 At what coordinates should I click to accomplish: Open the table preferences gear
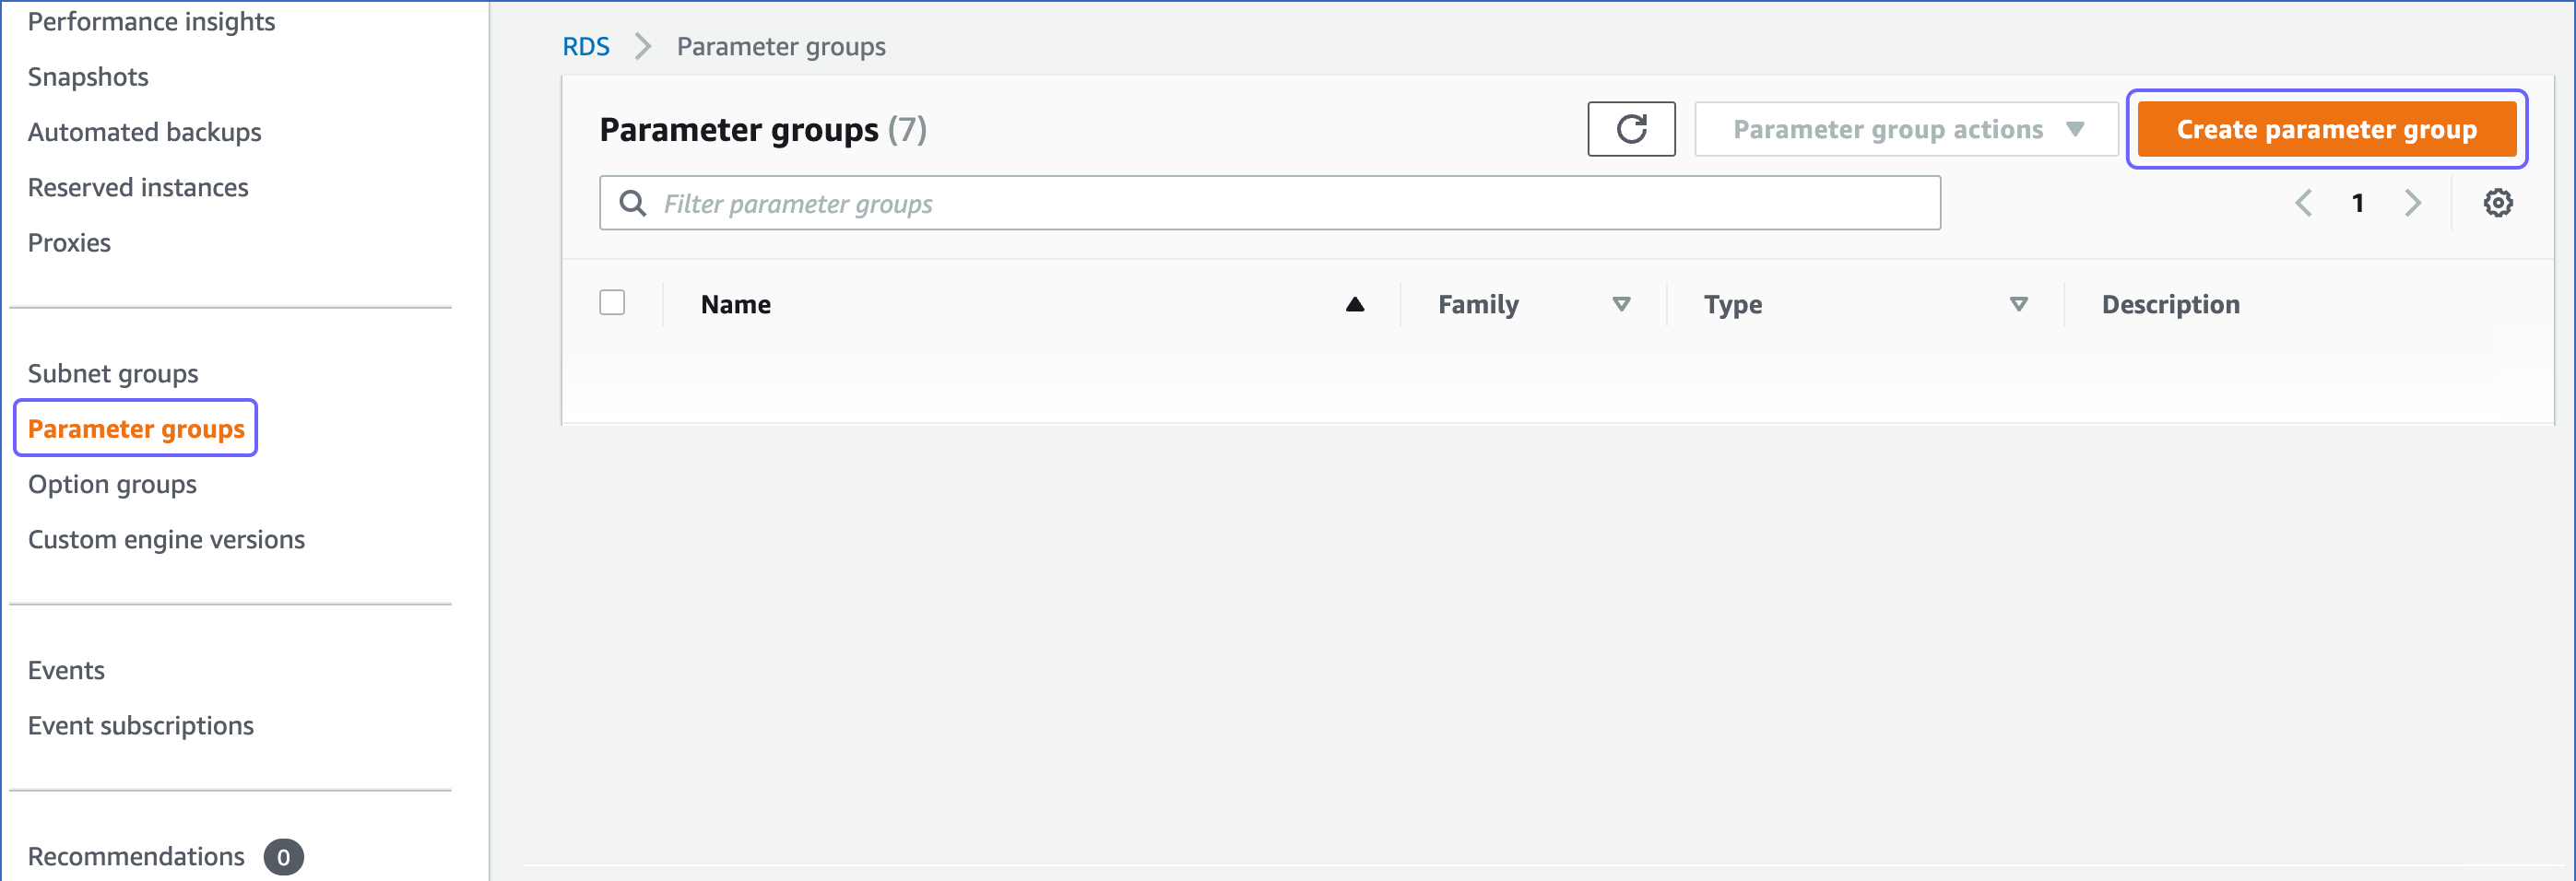point(2498,202)
